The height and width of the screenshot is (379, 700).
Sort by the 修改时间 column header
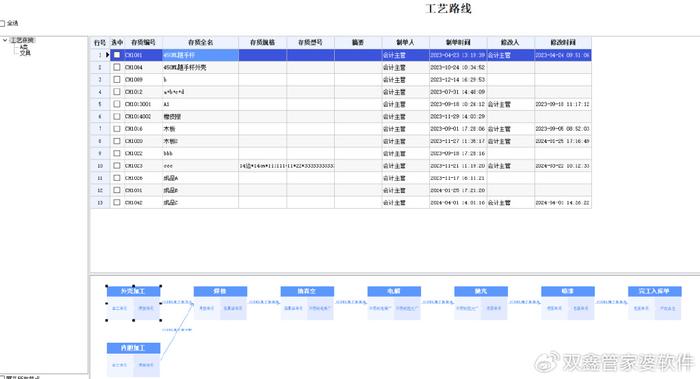pyautogui.click(x=563, y=42)
